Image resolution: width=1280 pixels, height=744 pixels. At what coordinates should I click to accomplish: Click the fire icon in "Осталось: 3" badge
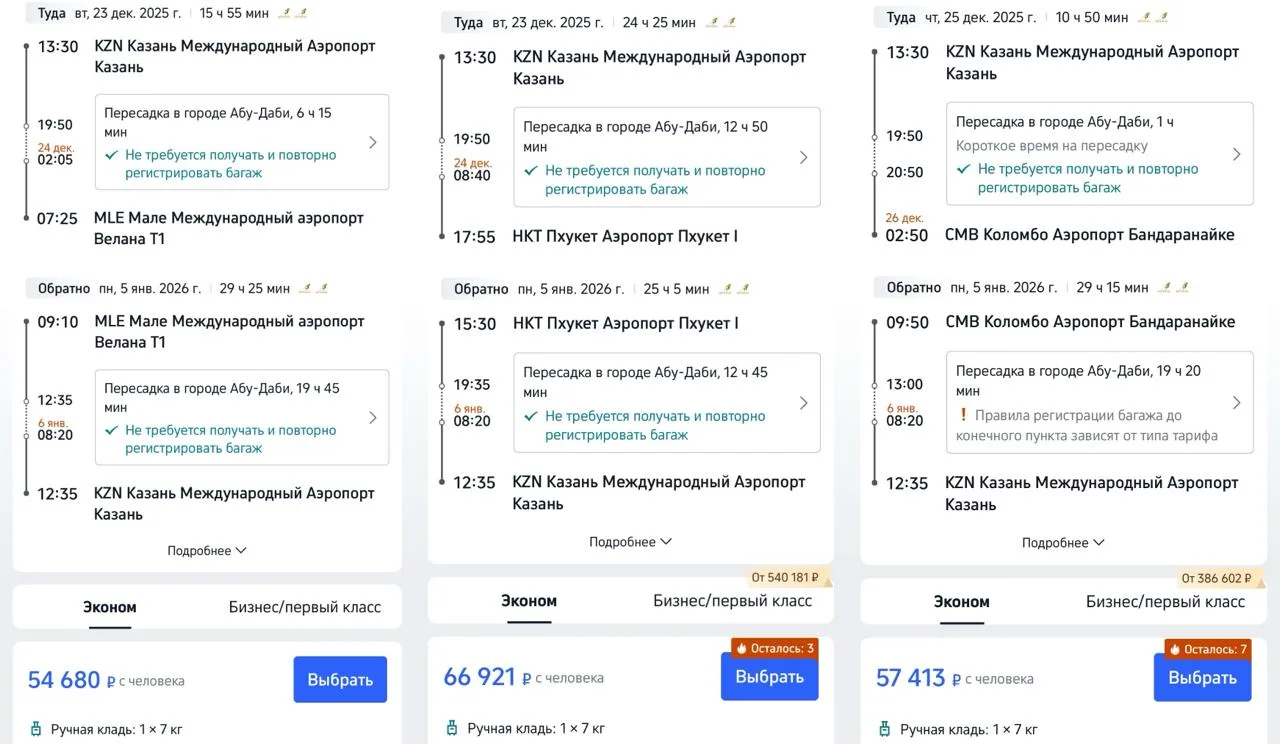[x=741, y=648]
